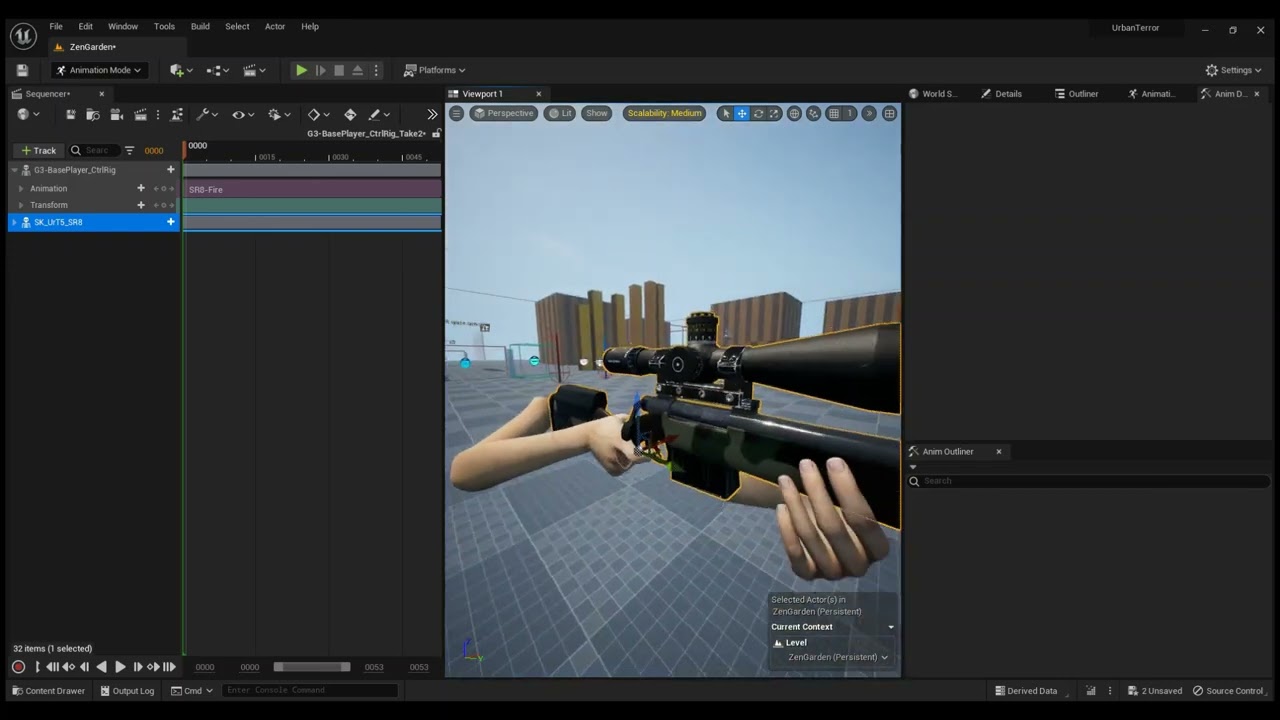Toggle grid snapping icon in viewport
The height and width of the screenshot is (720, 1280).
tap(834, 113)
